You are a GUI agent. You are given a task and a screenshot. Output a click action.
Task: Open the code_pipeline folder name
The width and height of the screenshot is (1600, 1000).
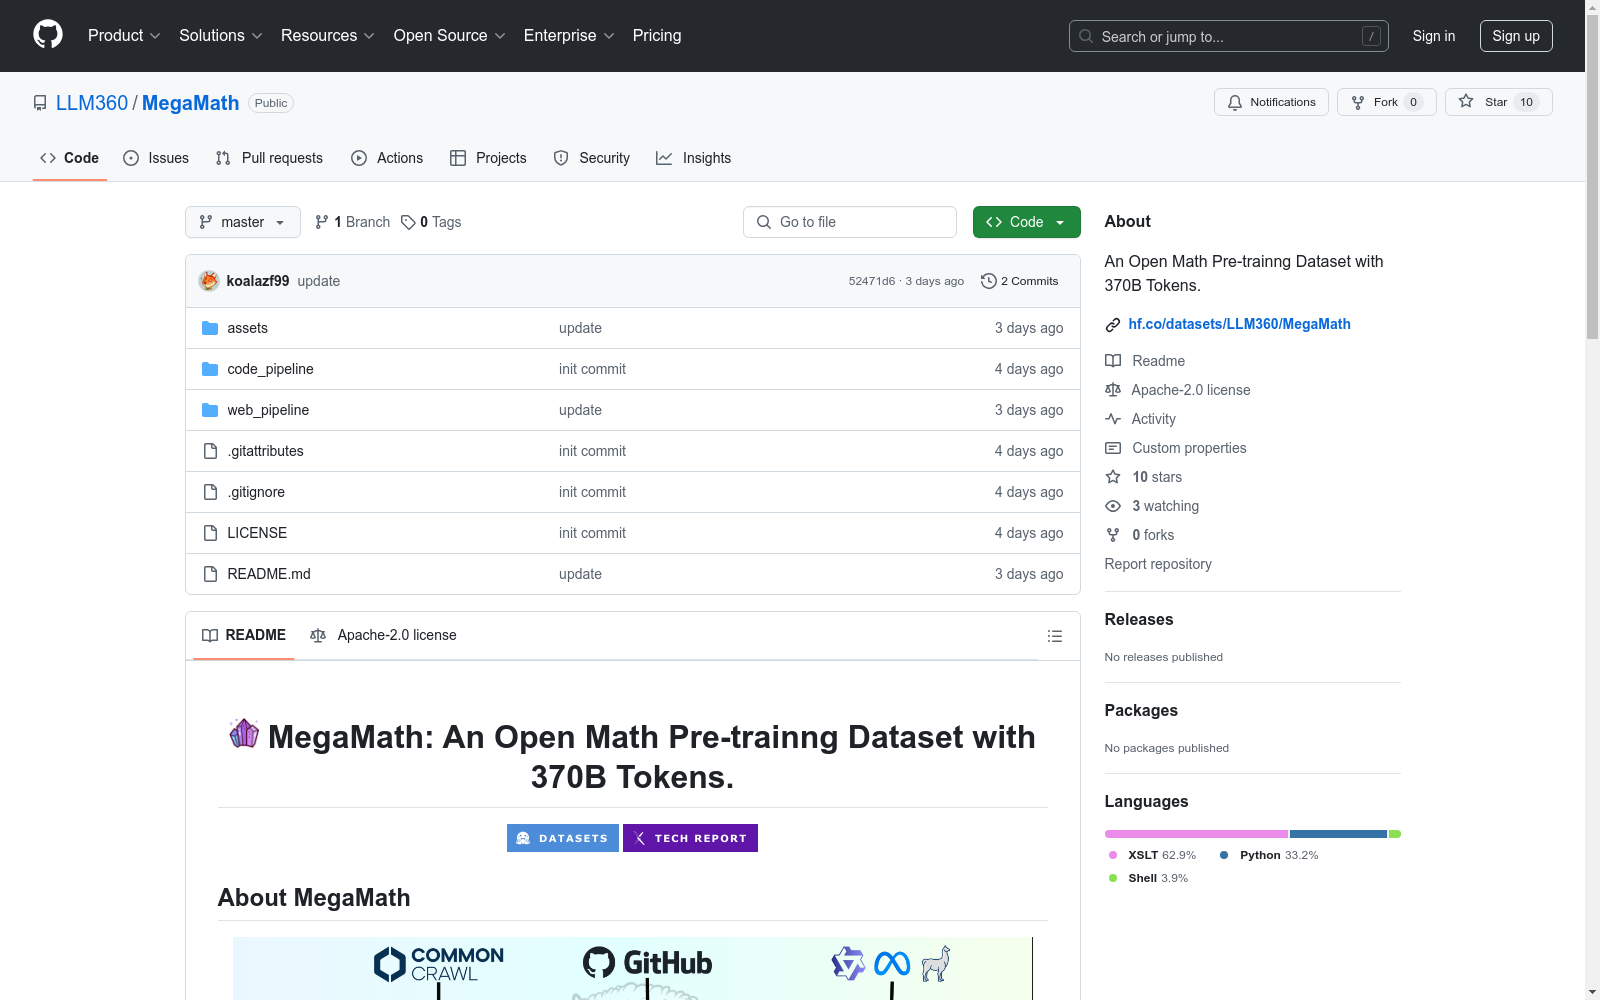270,369
